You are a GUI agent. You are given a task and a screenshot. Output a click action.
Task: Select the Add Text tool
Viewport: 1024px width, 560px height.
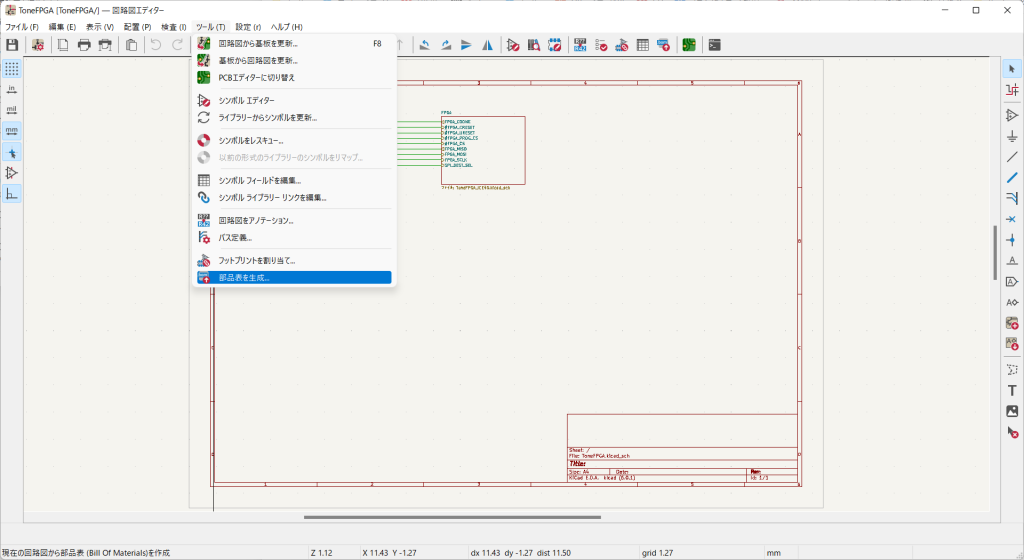[x=1012, y=390]
